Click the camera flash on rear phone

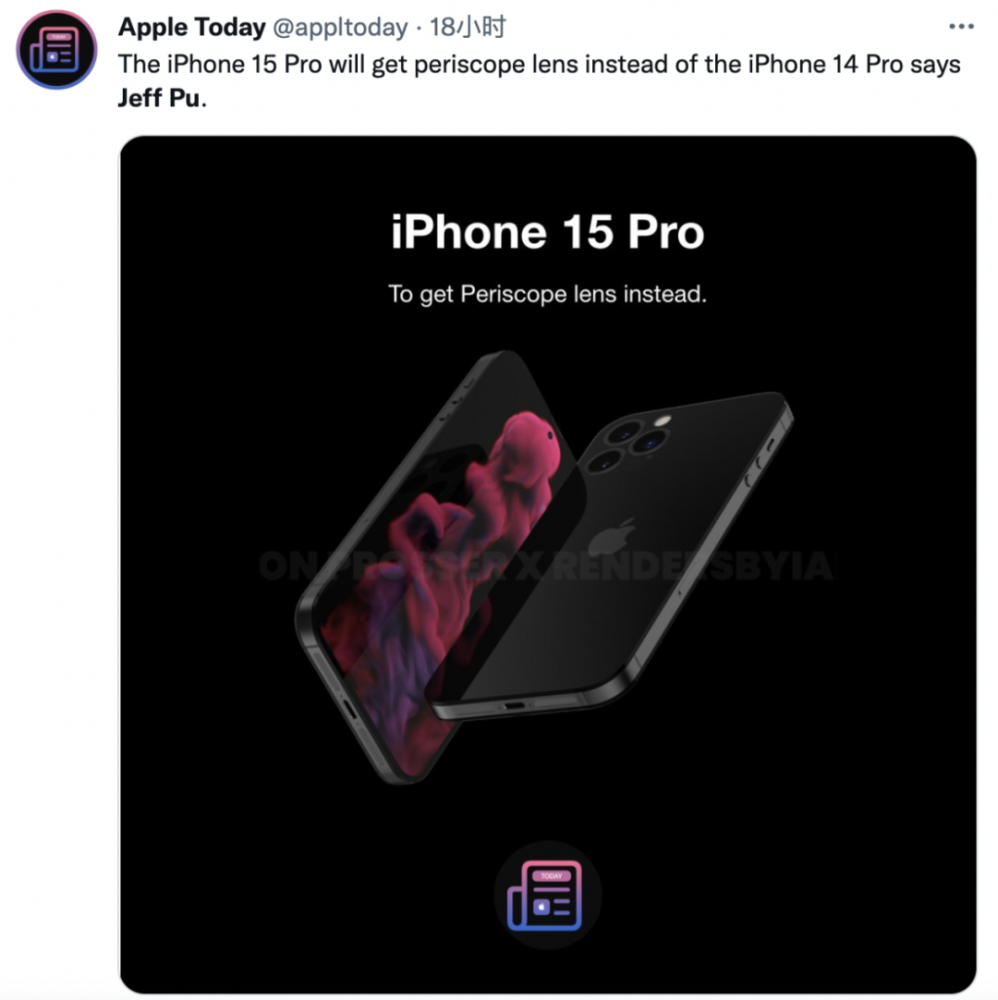pos(662,421)
